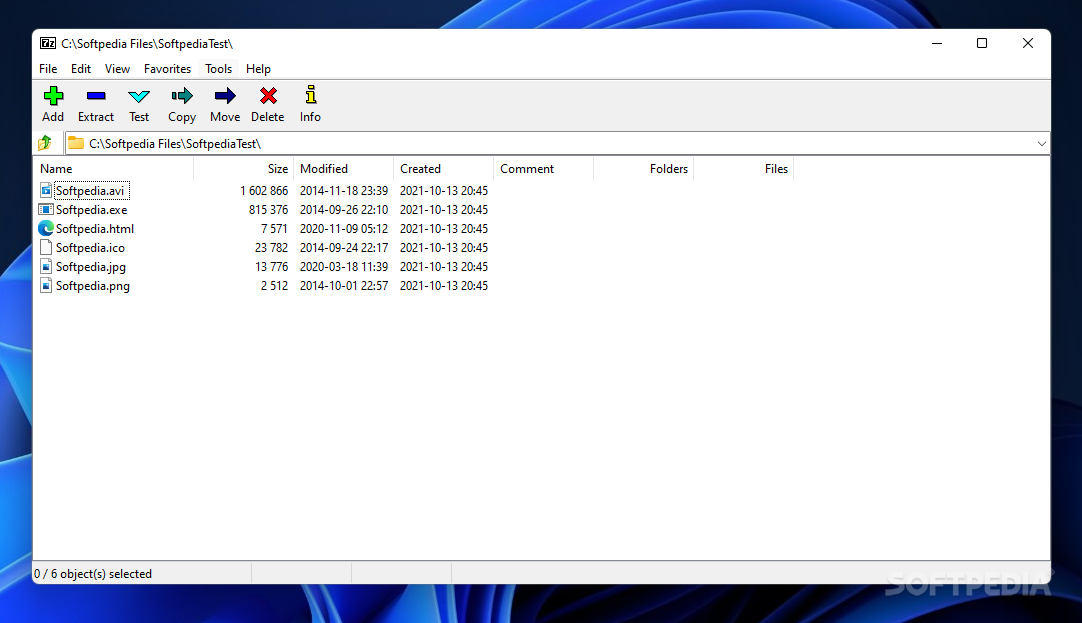Select the Softpedia.jpg file name
This screenshot has width=1082, height=623.
(x=90, y=266)
